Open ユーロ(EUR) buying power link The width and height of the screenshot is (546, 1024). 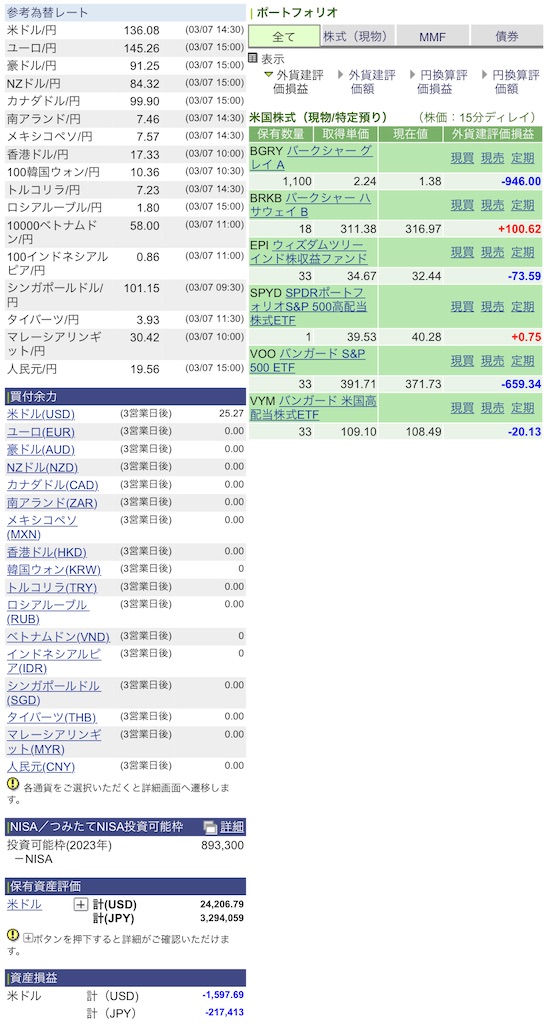[41, 432]
